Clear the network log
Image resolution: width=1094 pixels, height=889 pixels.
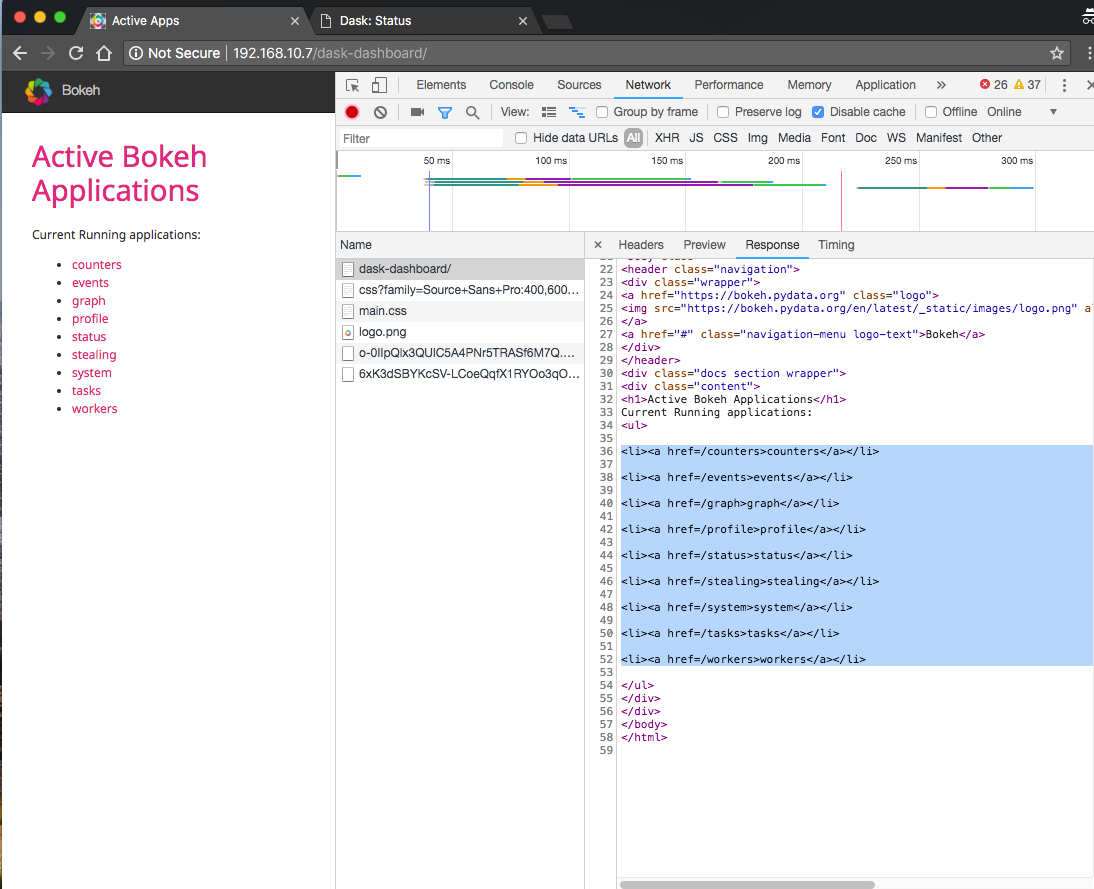(380, 112)
